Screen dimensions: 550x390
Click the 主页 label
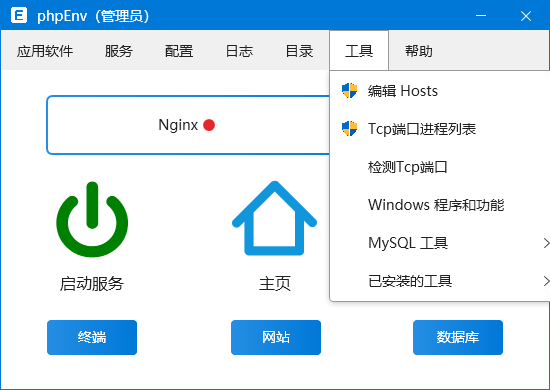pyautogui.click(x=275, y=283)
